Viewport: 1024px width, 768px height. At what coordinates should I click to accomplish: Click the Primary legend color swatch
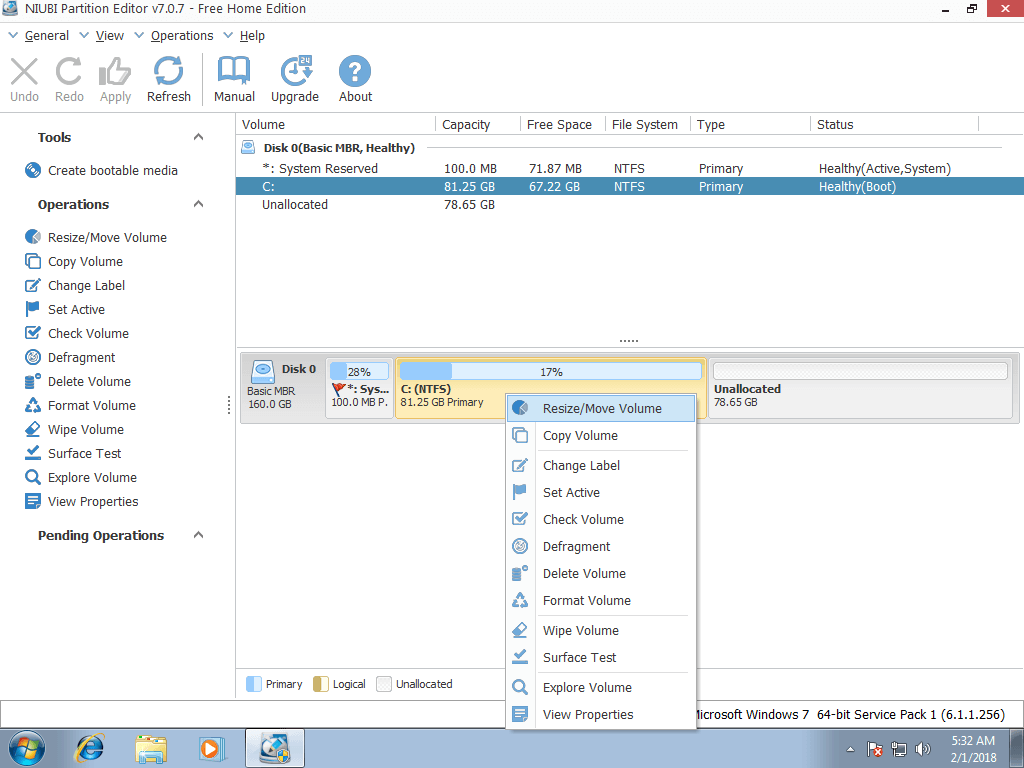pyautogui.click(x=253, y=684)
